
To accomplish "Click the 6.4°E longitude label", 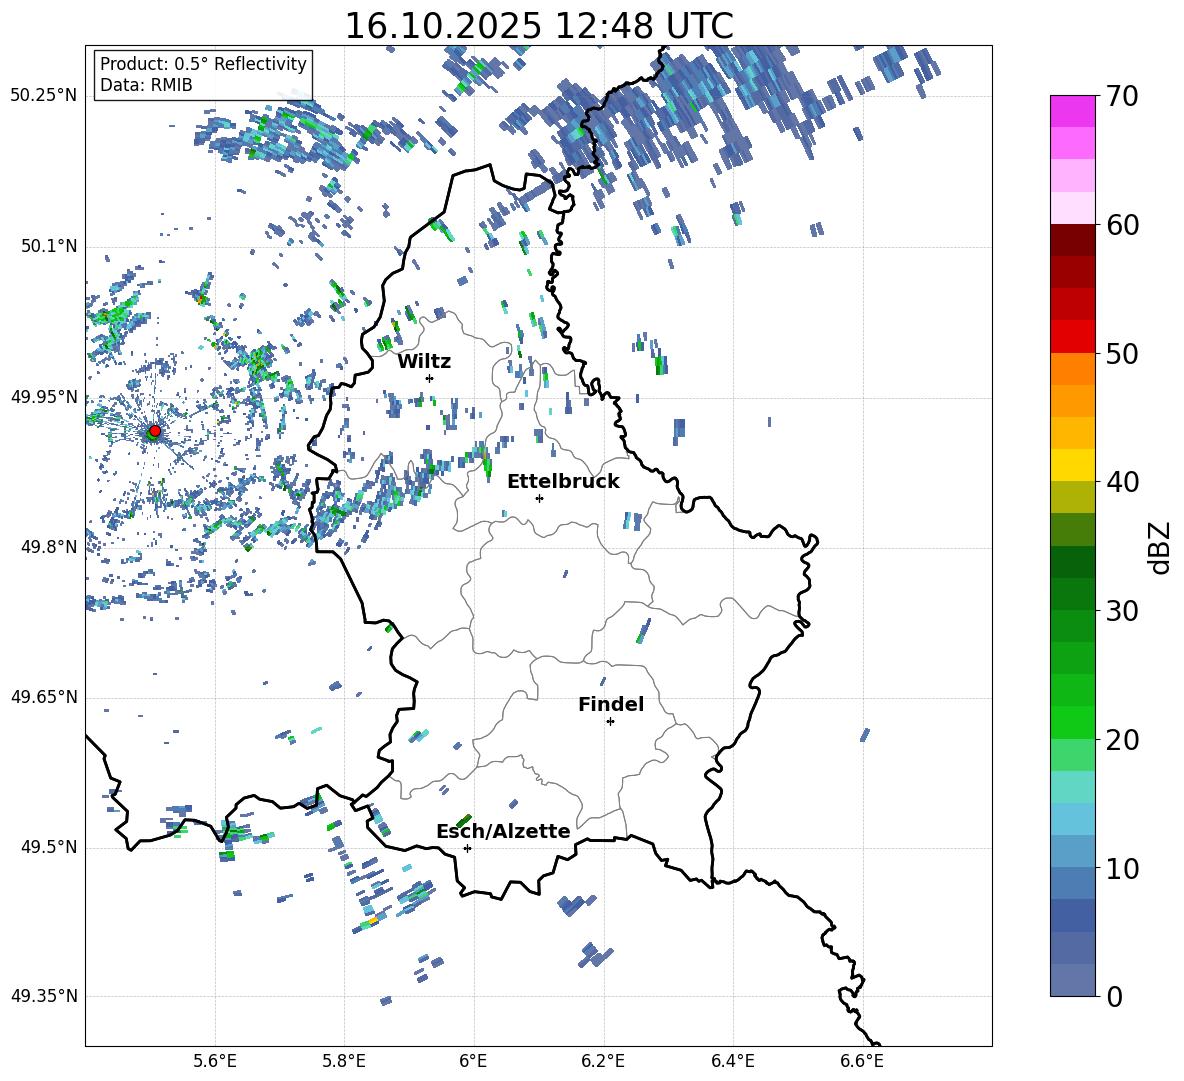I will [x=733, y=1061].
